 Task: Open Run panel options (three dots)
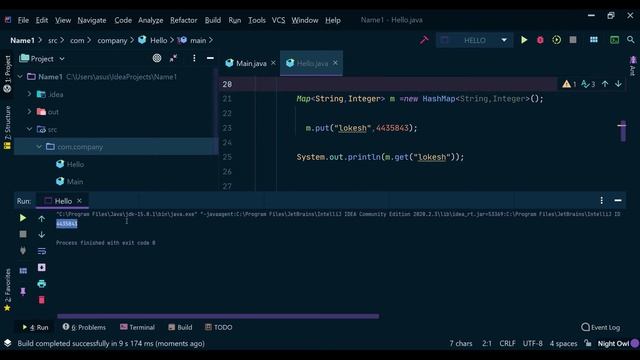pyautogui.click(x=601, y=200)
